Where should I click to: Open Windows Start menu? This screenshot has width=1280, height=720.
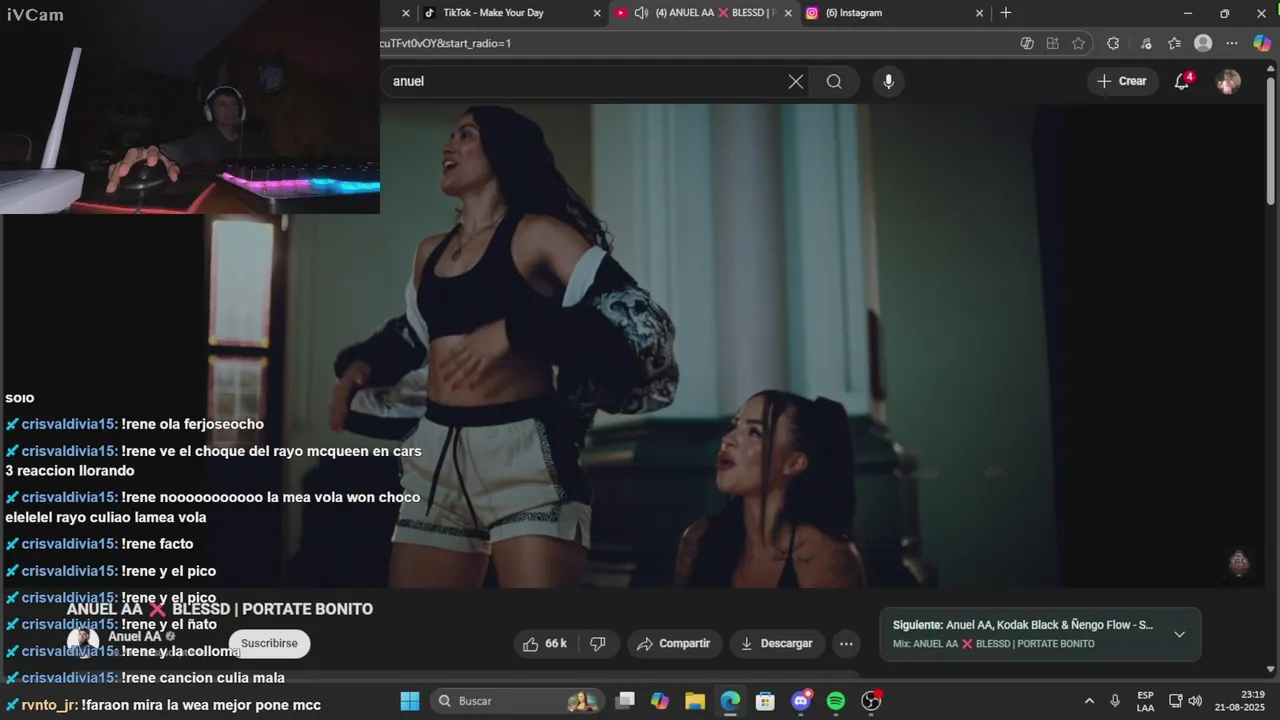point(410,701)
